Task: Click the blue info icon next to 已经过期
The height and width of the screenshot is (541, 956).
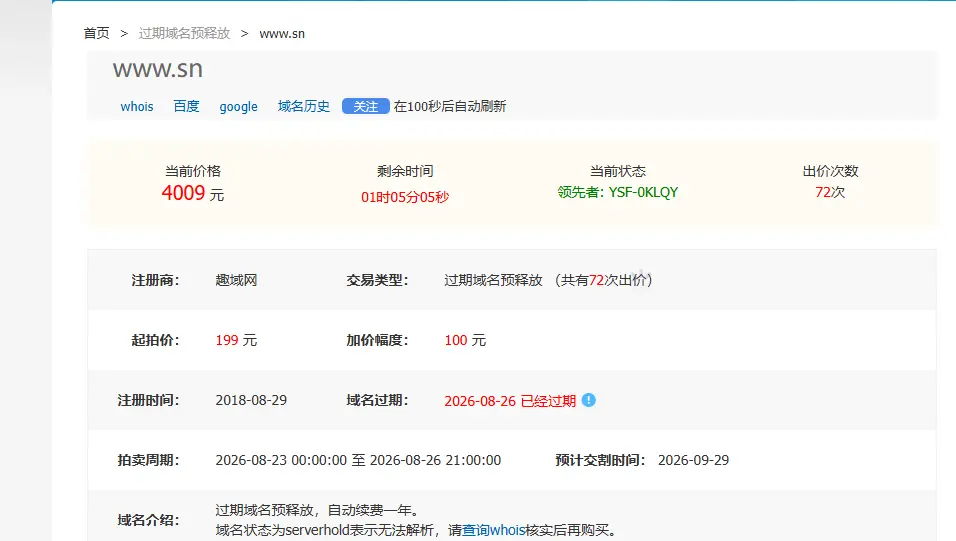Action: pyautogui.click(x=588, y=400)
